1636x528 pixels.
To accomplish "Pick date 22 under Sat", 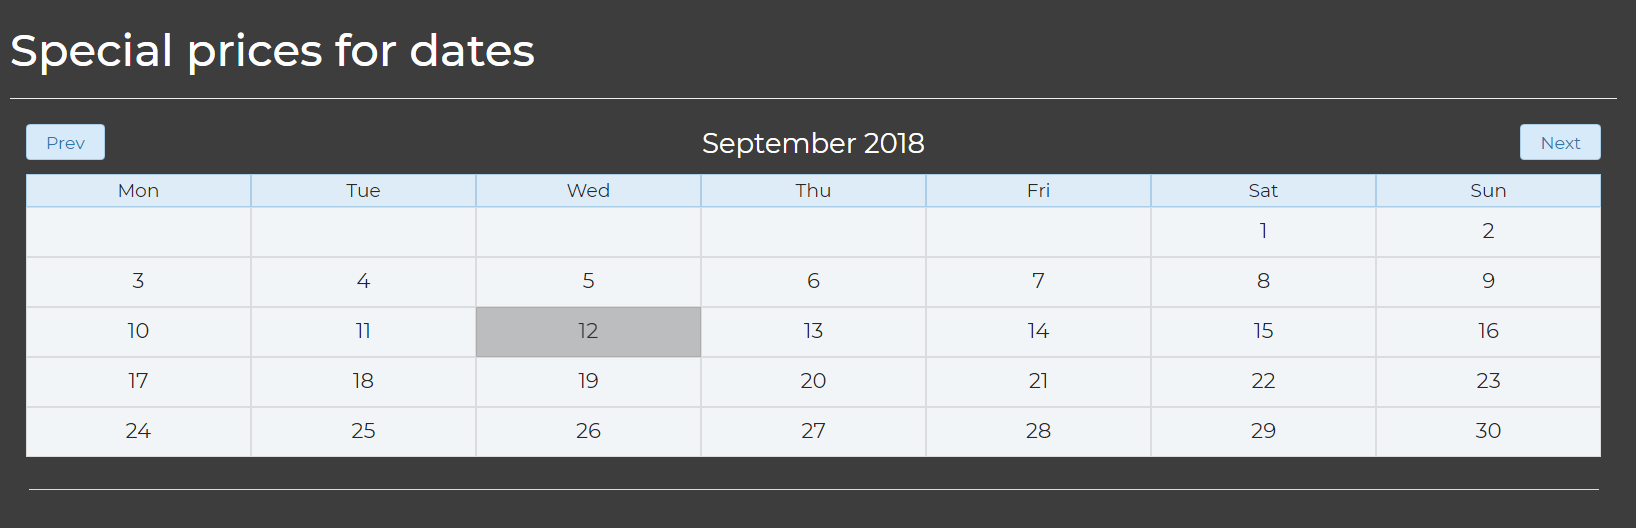I will point(1263,382).
